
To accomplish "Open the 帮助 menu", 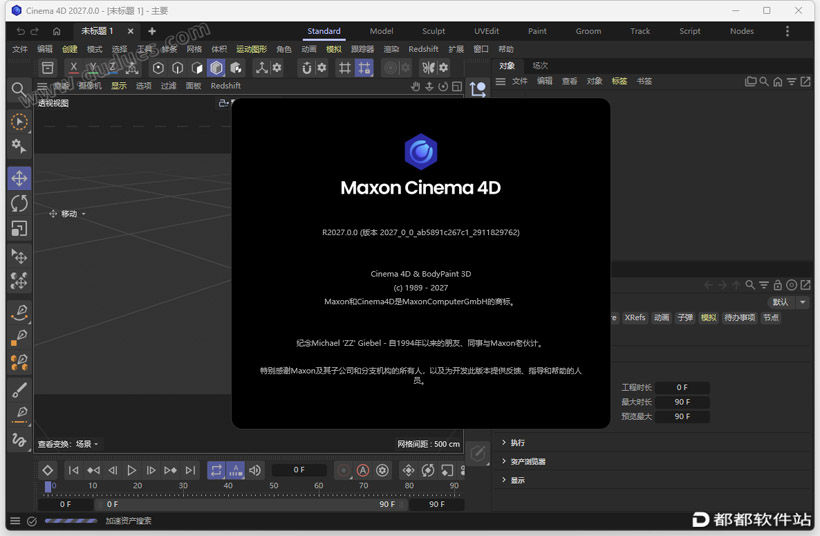I will pos(506,49).
